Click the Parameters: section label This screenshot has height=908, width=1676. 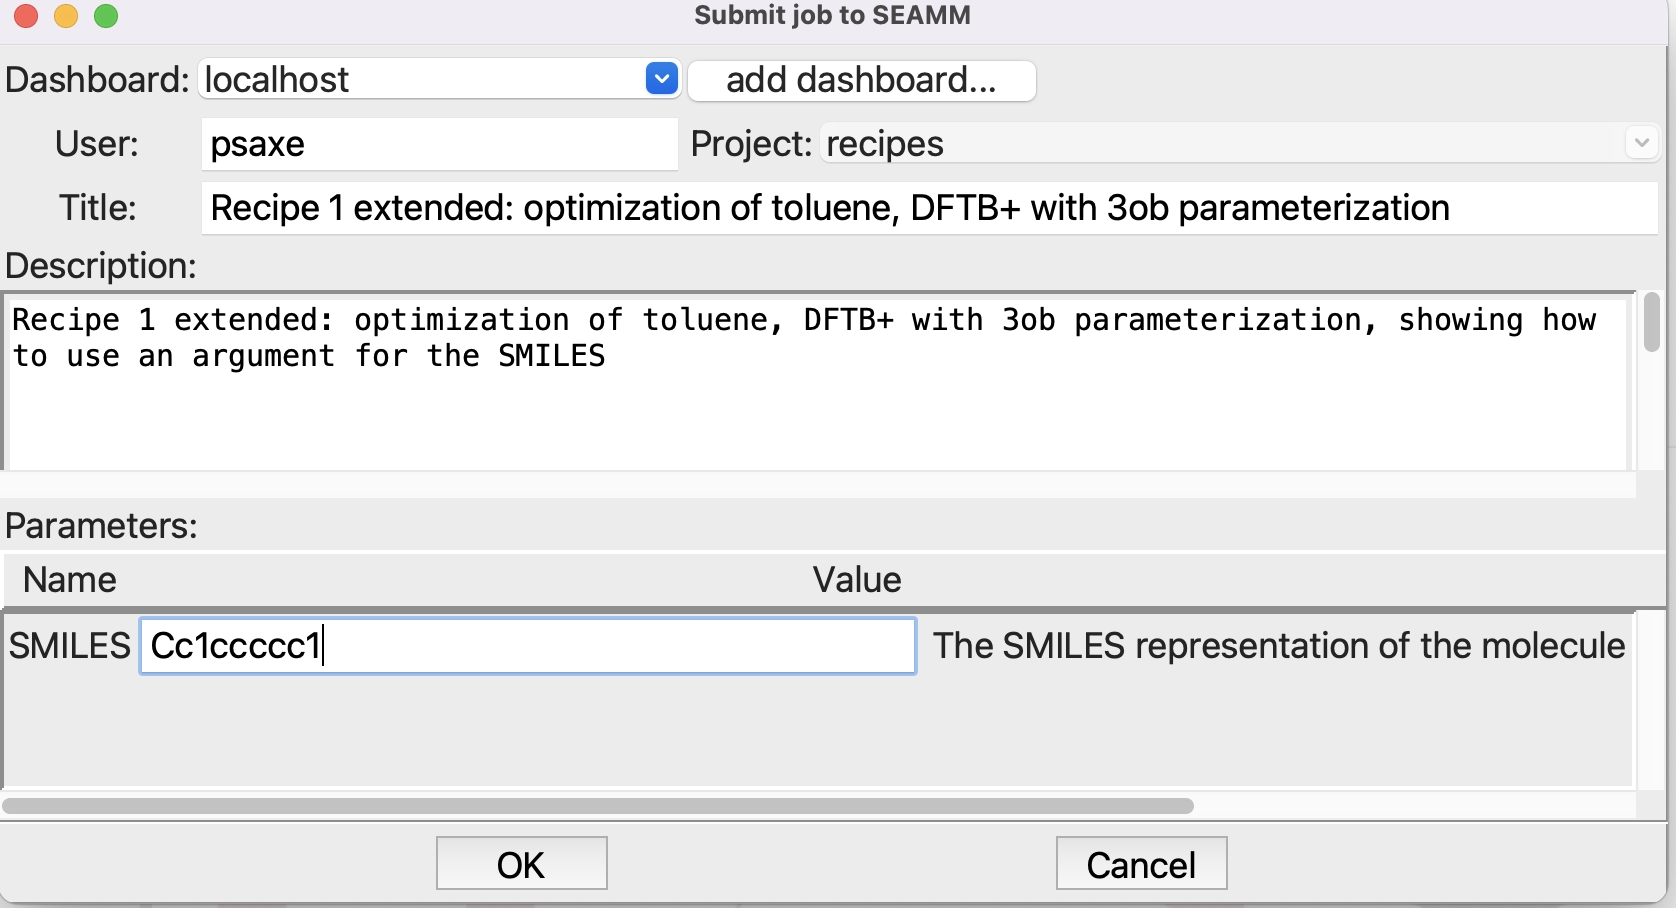(101, 526)
